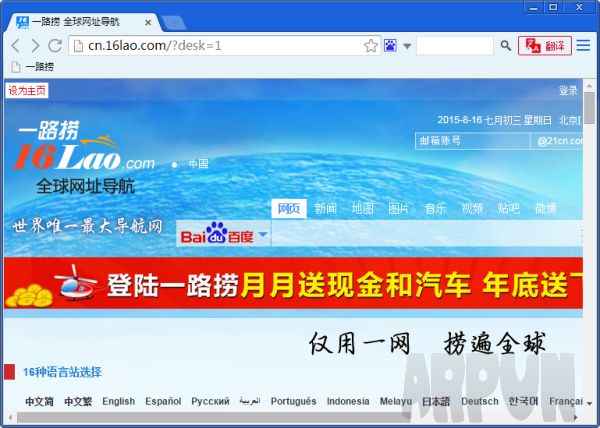Bookmark this page with the star icon
Screen dimensions: 600x428
click(370, 46)
